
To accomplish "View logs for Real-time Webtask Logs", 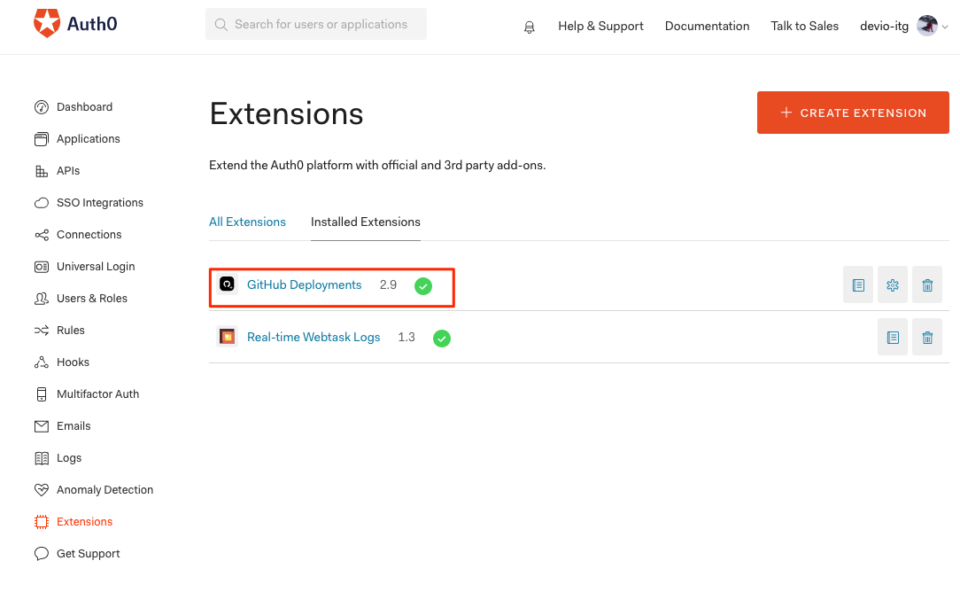I will [892, 337].
